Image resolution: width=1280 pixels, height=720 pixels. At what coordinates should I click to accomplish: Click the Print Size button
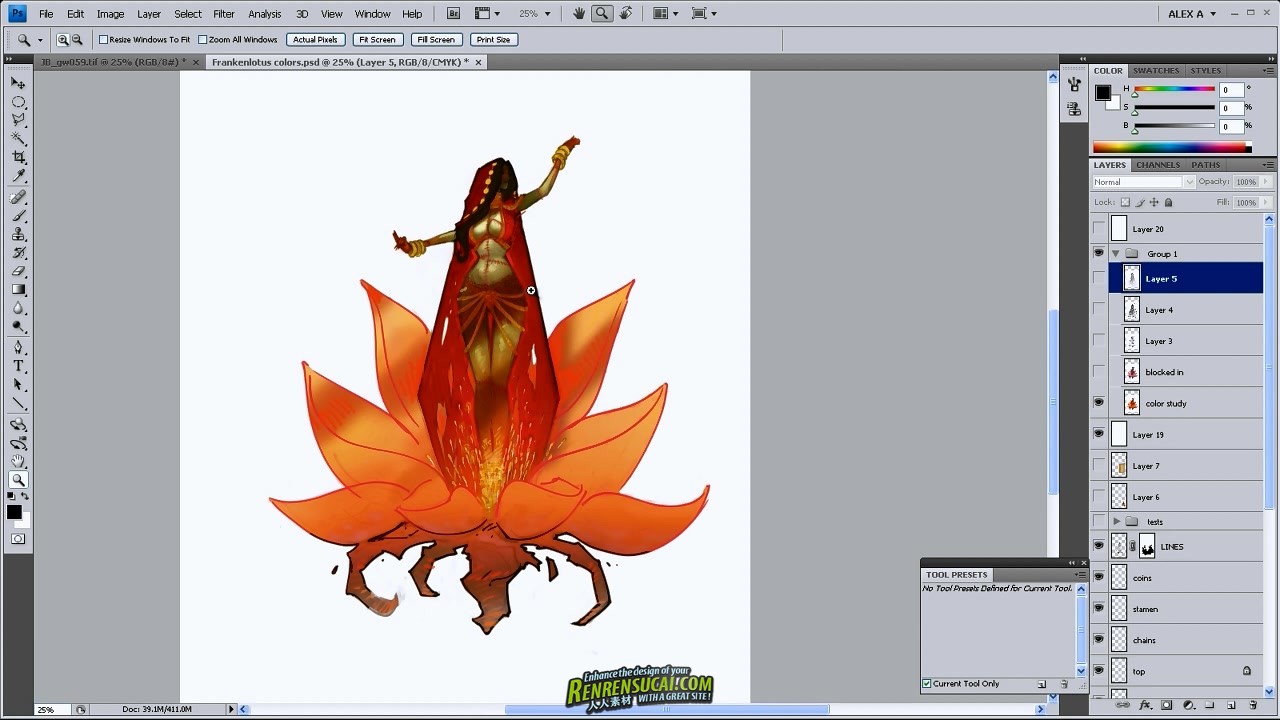(493, 40)
